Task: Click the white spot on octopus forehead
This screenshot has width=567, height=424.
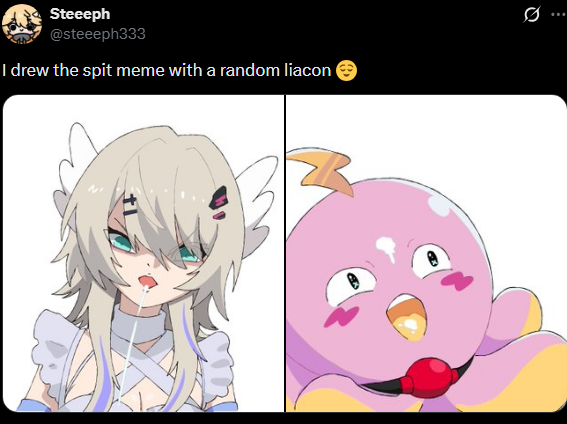Action: coord(386,249)
